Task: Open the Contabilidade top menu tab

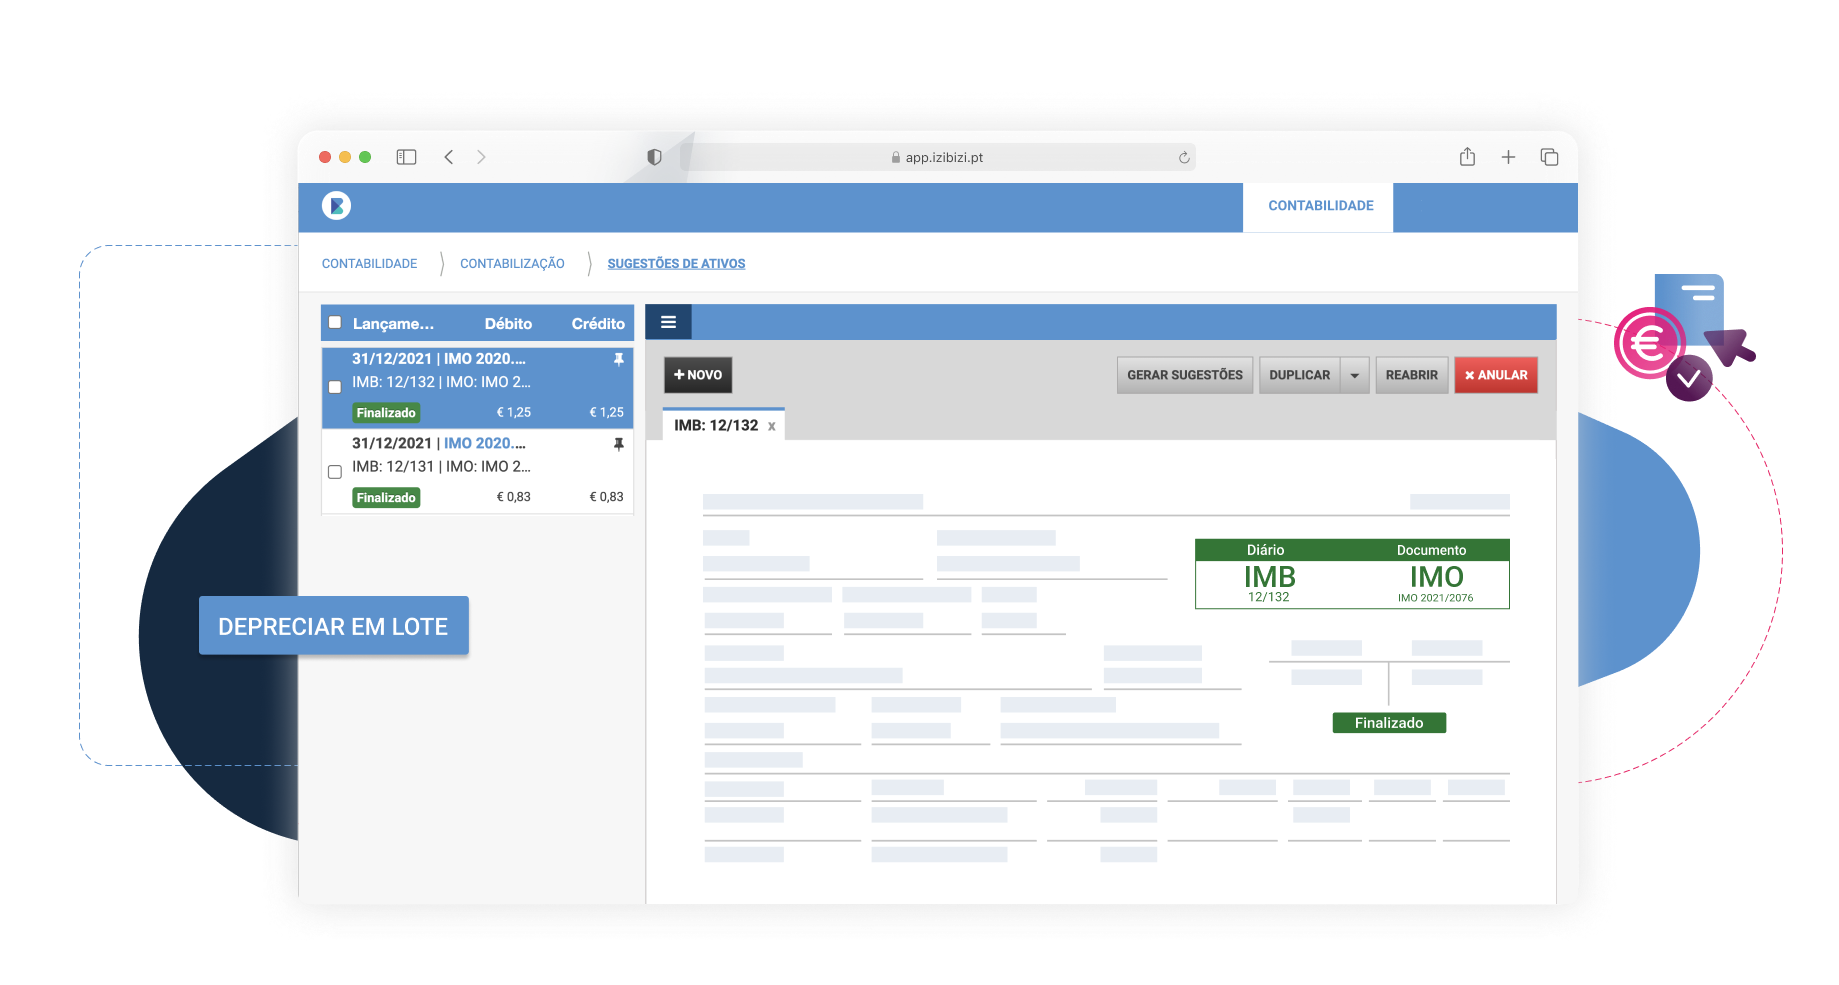Action: (x=1320, y=206)
